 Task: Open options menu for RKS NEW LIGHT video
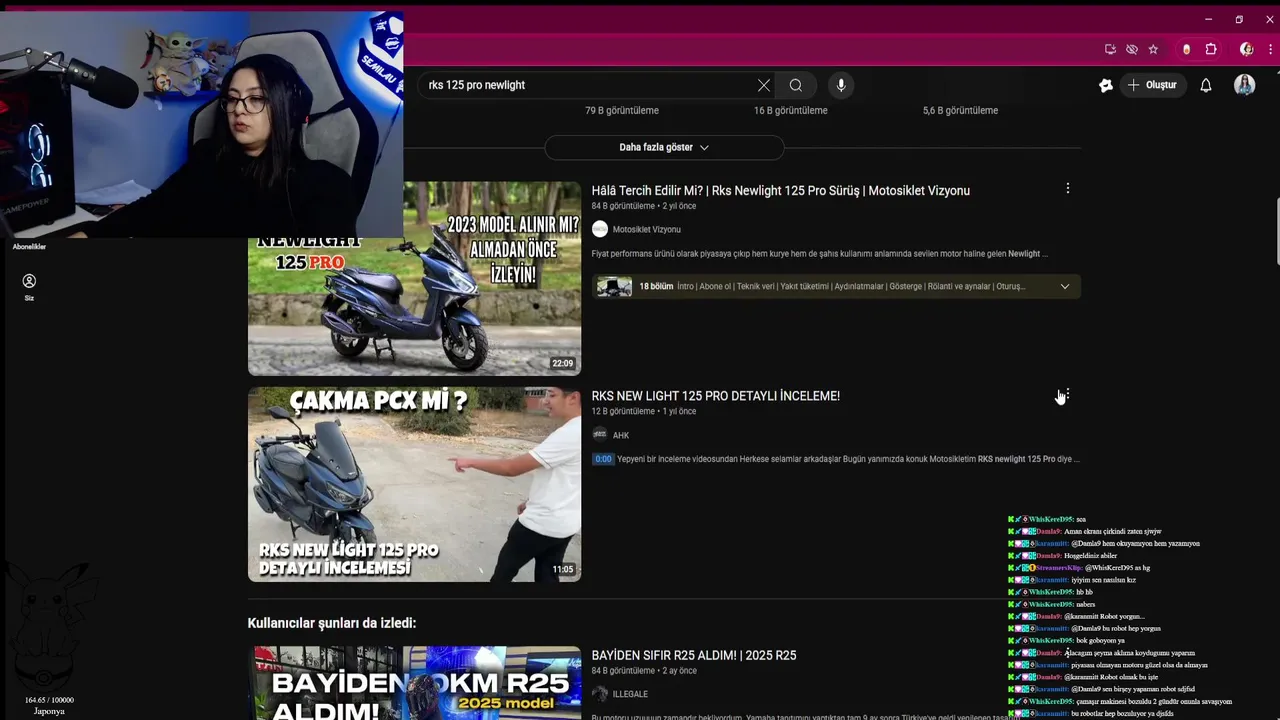click(1068, 395)
